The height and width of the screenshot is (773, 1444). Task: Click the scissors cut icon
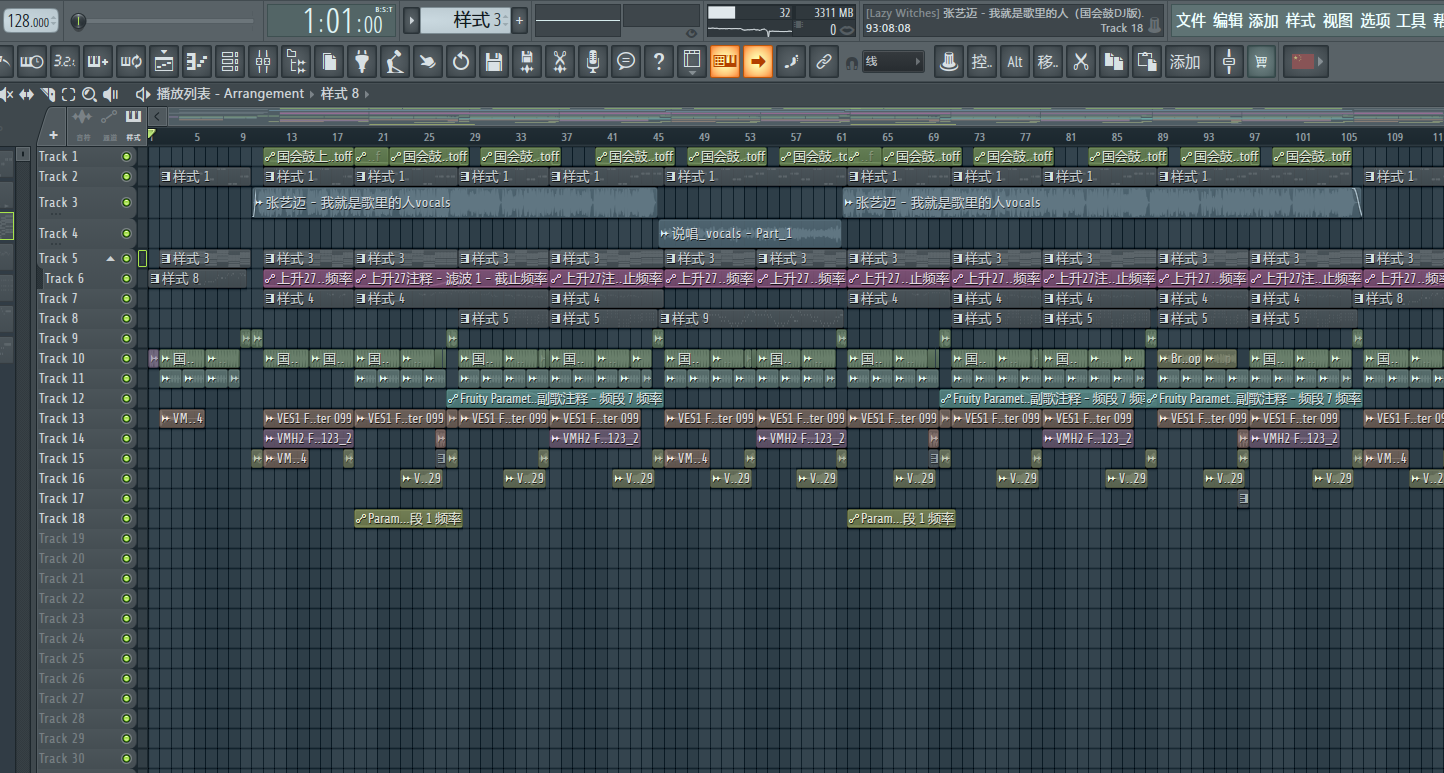click(x=1080, y=62)
